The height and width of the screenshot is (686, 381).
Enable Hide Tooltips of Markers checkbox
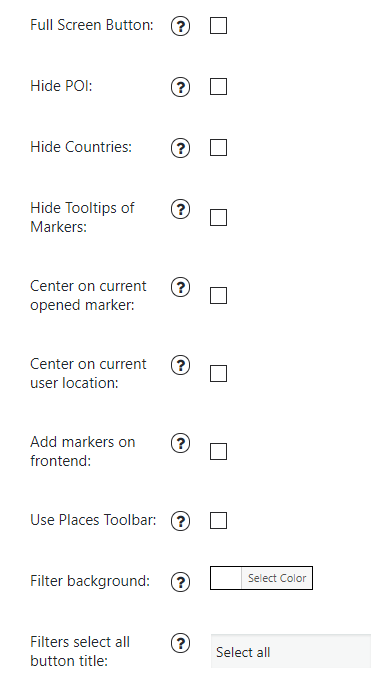(x=218, y=217)
